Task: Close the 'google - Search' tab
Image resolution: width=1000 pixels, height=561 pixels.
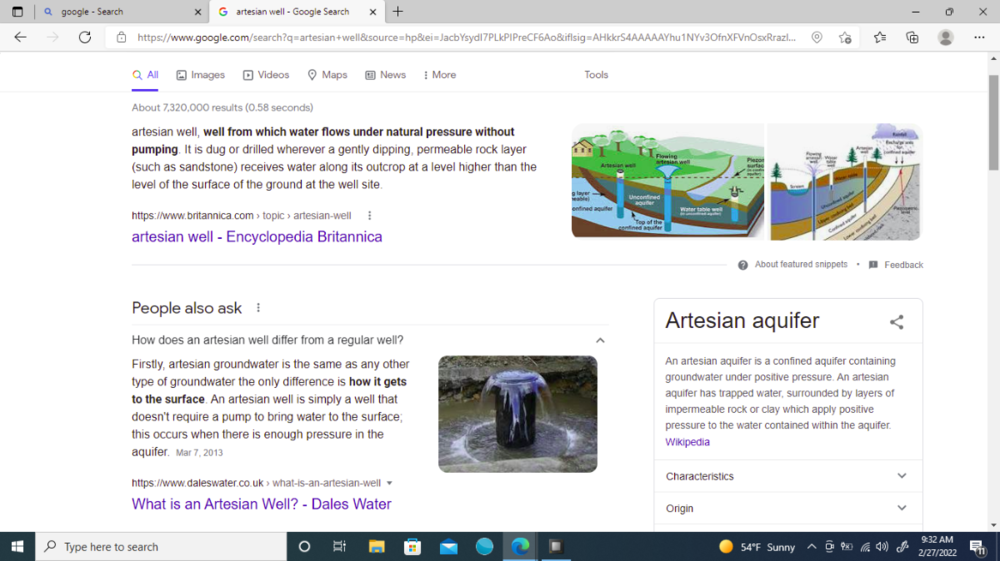Action: (x=198, y=11)
